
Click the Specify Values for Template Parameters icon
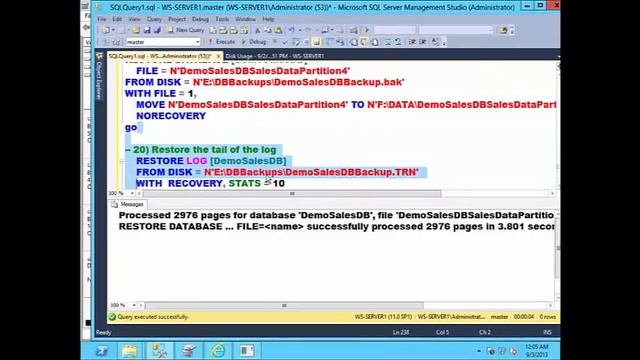tap(435, 42)
